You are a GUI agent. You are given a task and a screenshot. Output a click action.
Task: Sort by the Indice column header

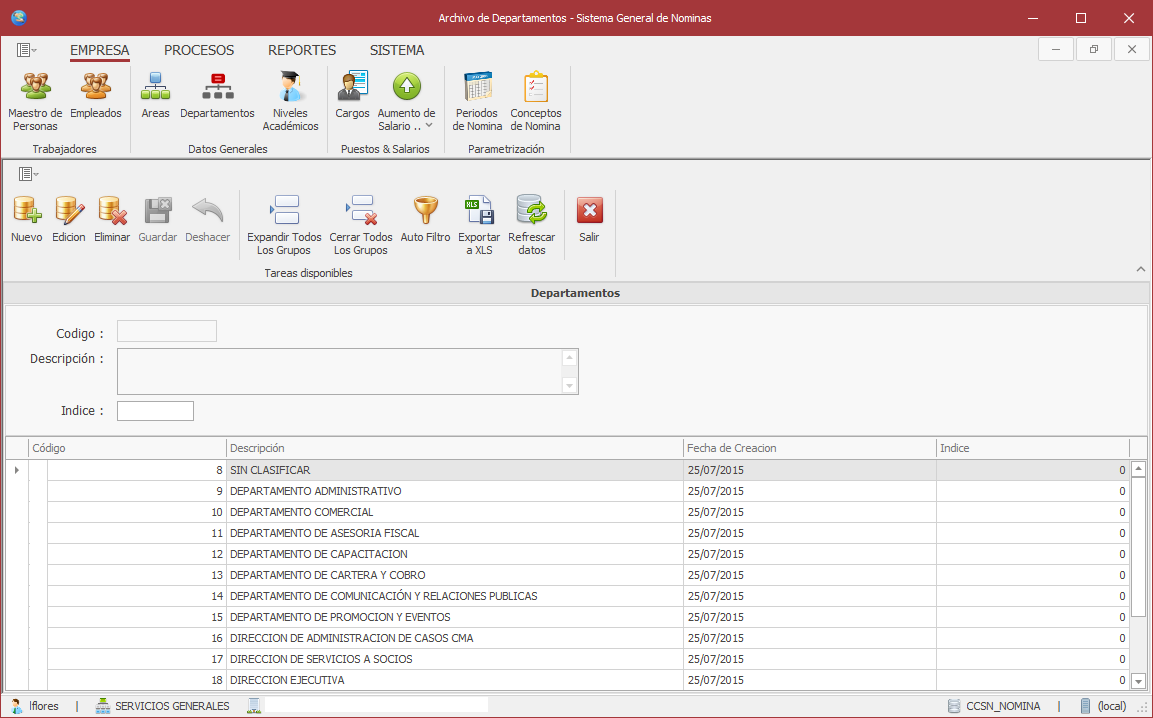coord(1033,448)
